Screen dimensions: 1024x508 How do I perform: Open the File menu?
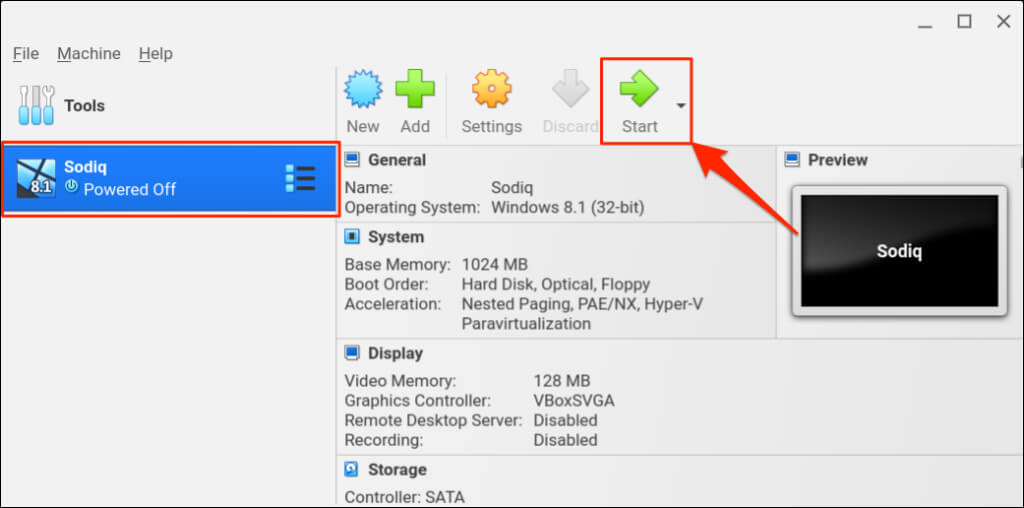pos(26,54)
